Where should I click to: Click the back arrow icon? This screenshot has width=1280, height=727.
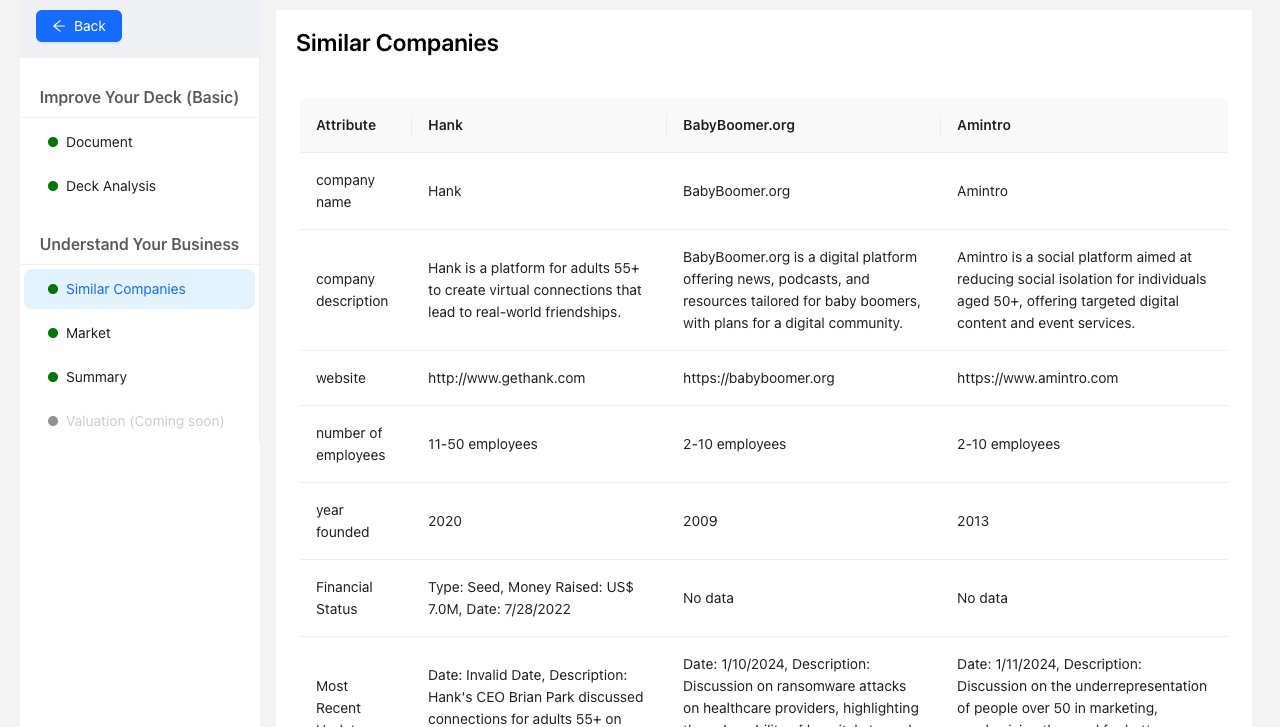click(x=59, y=26)
